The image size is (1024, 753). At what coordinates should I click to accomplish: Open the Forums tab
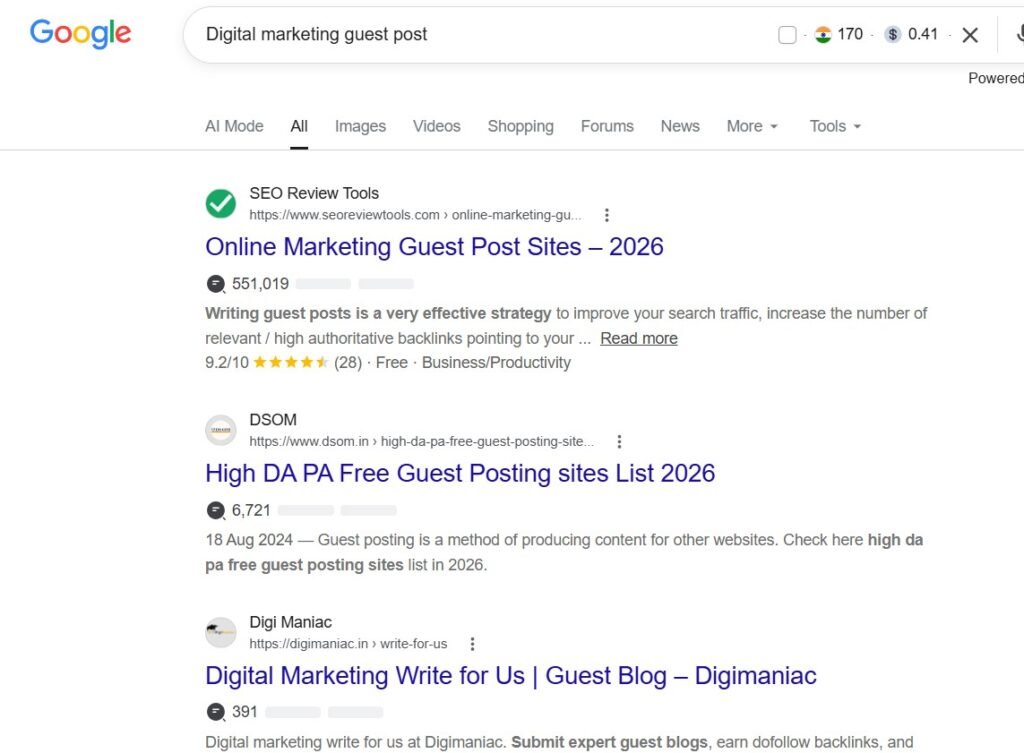(607, 126)
